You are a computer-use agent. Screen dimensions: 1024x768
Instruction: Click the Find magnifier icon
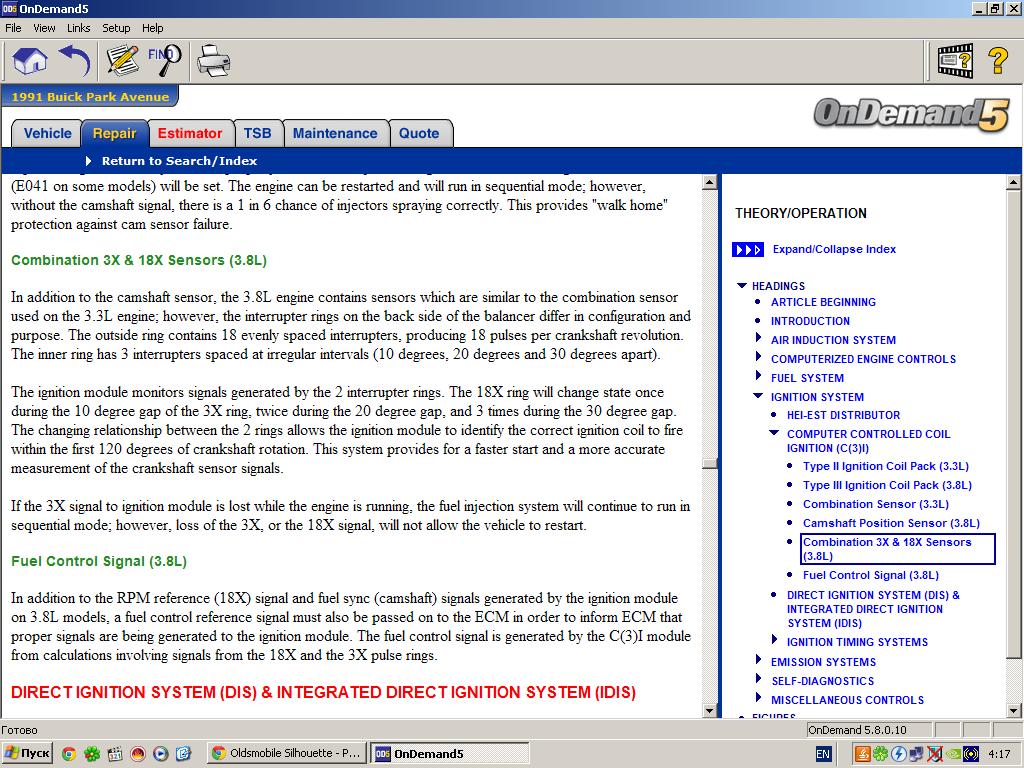tap(165, 60)
